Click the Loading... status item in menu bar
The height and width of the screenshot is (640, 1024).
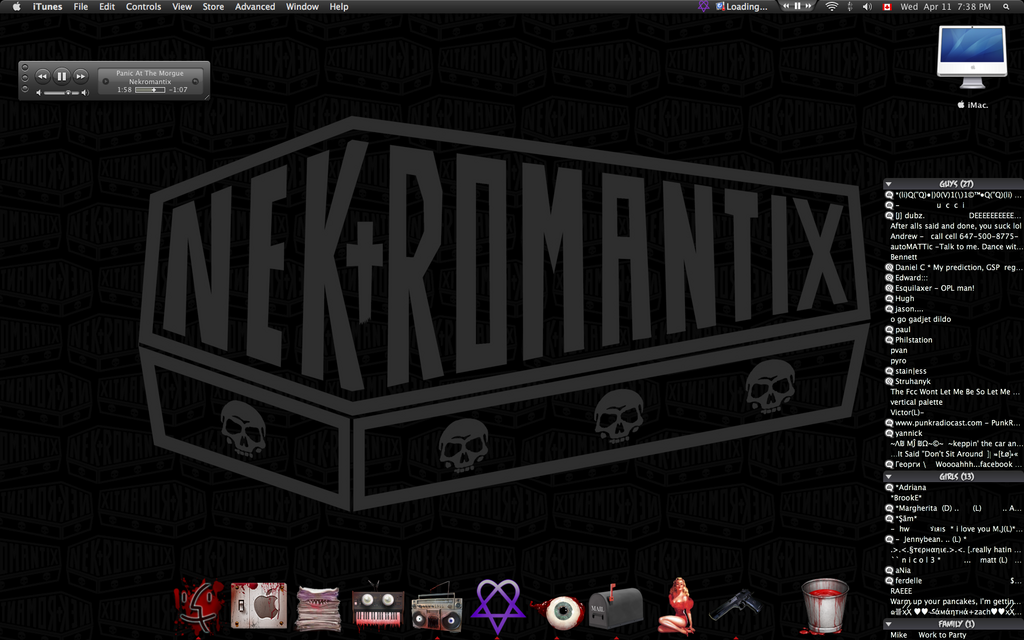point(742,7)
